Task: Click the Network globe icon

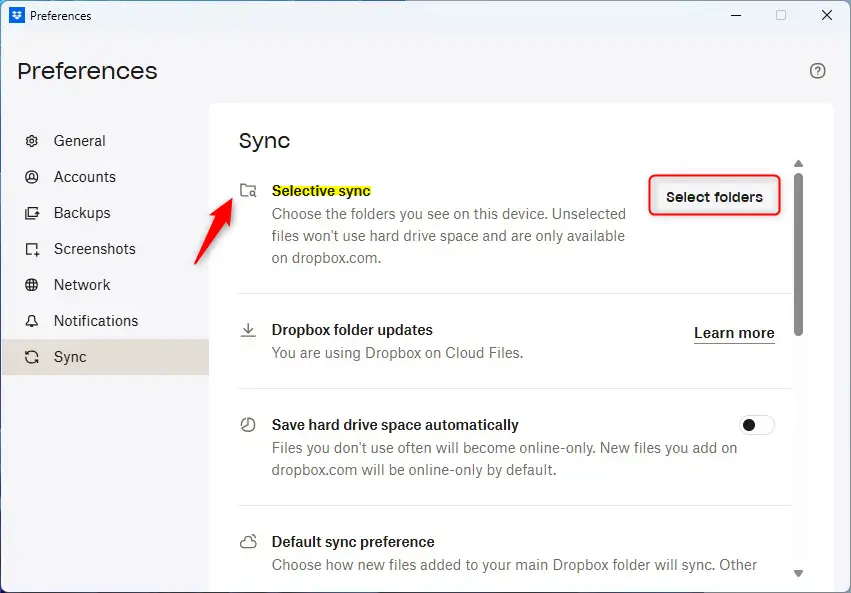Action: click(32, 285)
